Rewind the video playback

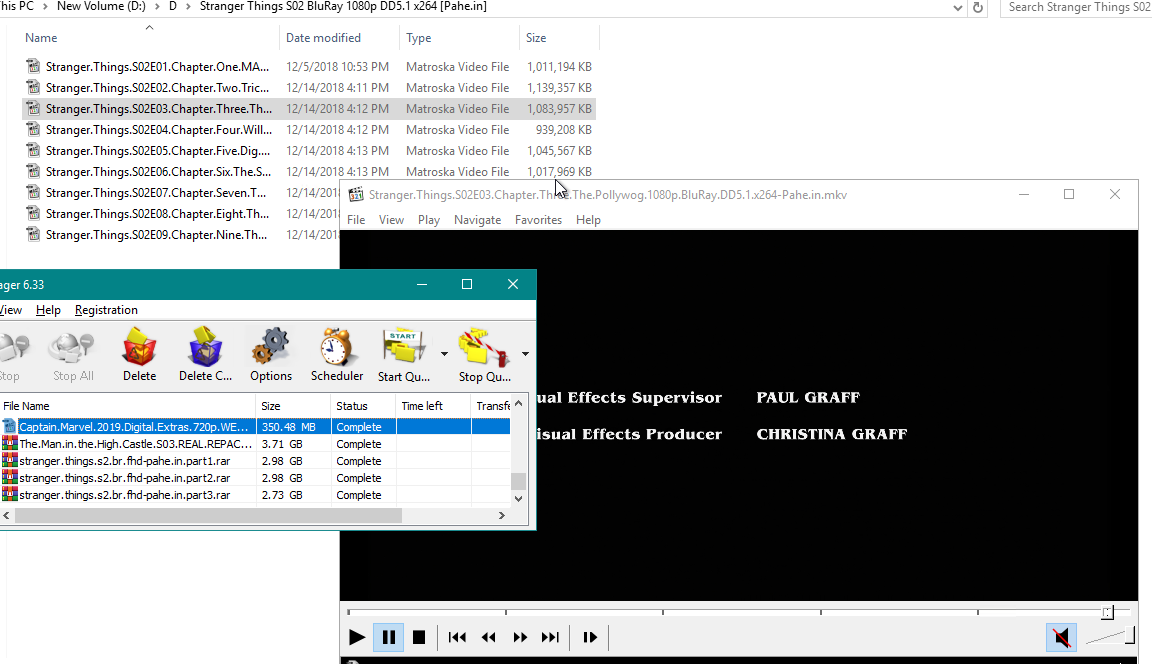(x=489, y=638)
